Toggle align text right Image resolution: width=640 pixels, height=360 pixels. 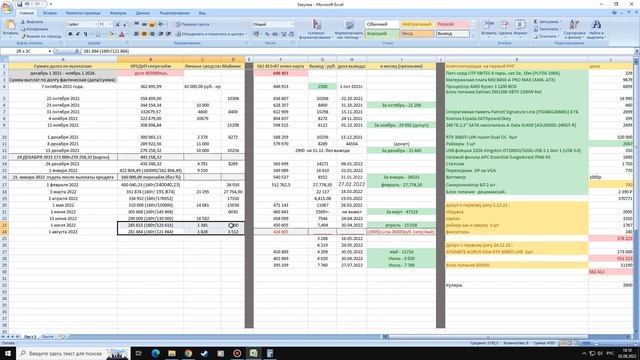(x=152, y=34)
